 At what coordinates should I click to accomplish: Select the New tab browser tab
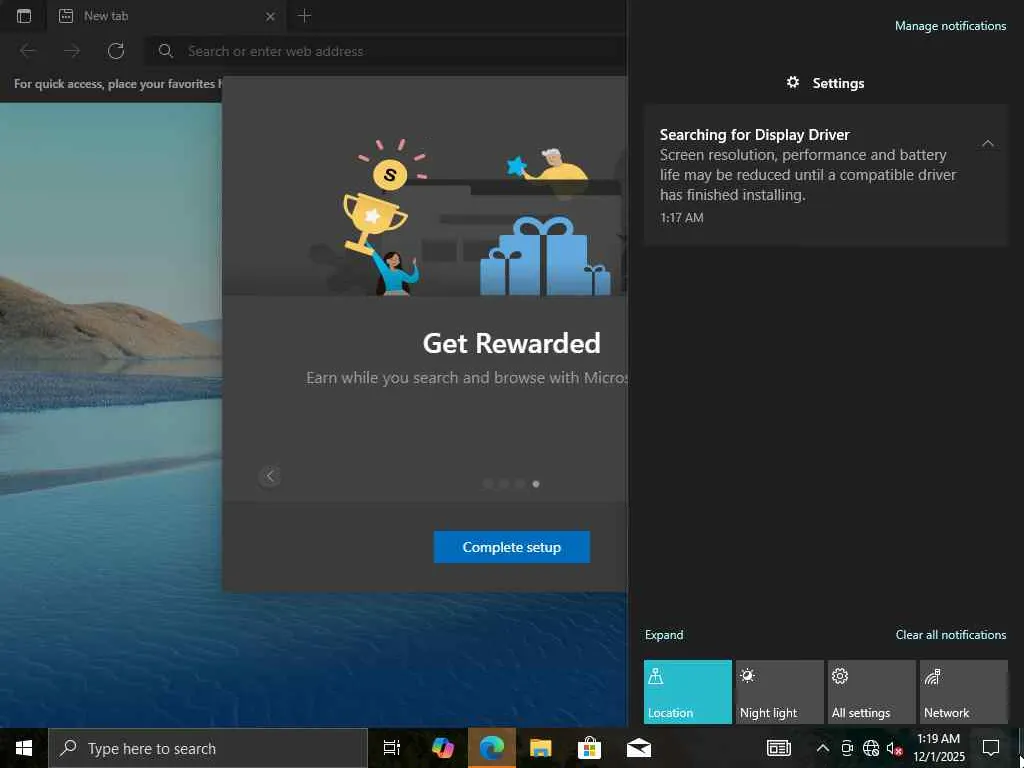[165, 16]
